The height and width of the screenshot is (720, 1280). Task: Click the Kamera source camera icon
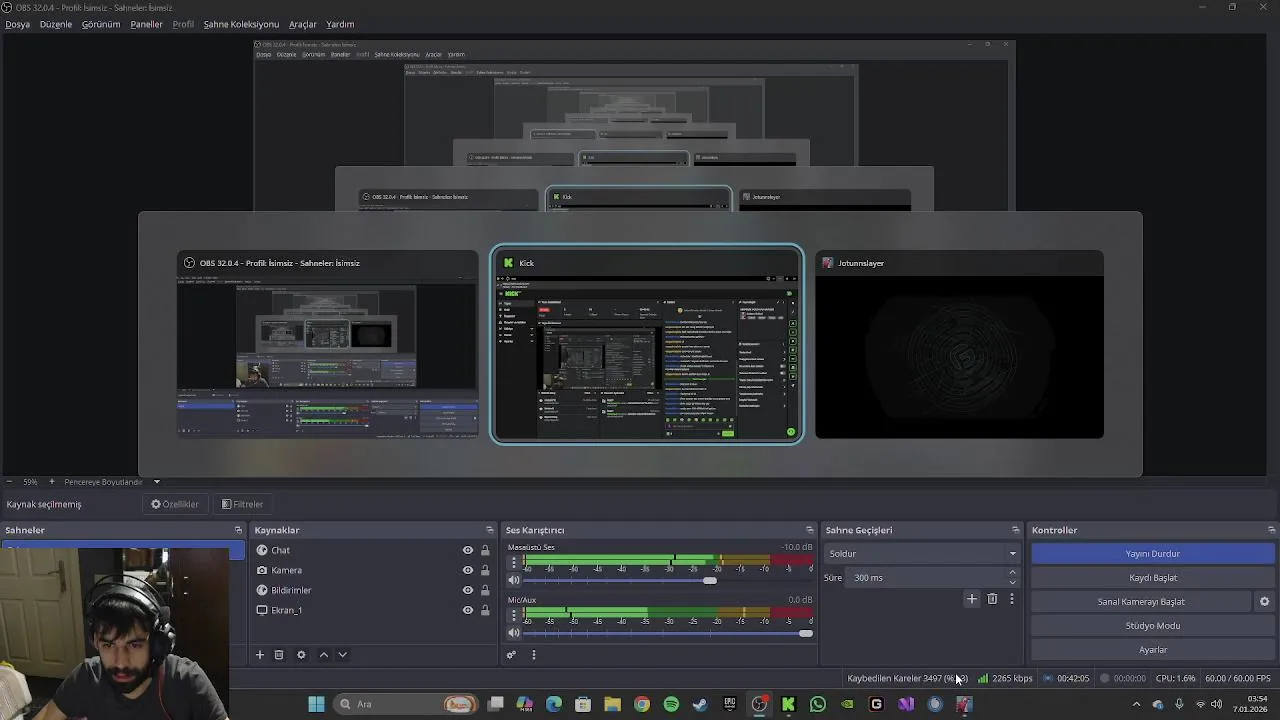[x=262, y=570]
